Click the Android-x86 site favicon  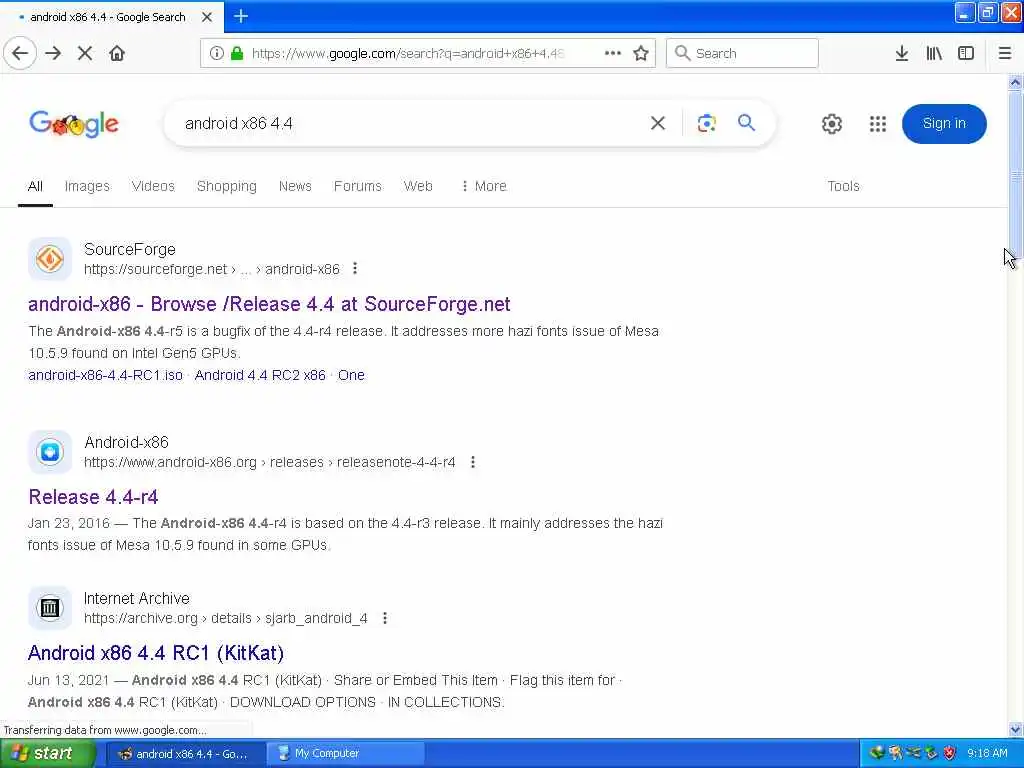50,452
